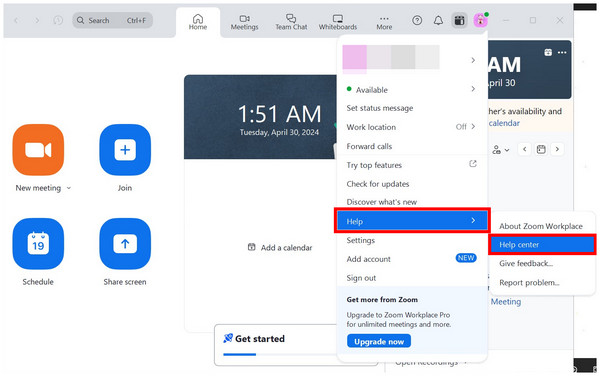
Task: Click the Share screen arrow icon
Action: pos(125,244)
